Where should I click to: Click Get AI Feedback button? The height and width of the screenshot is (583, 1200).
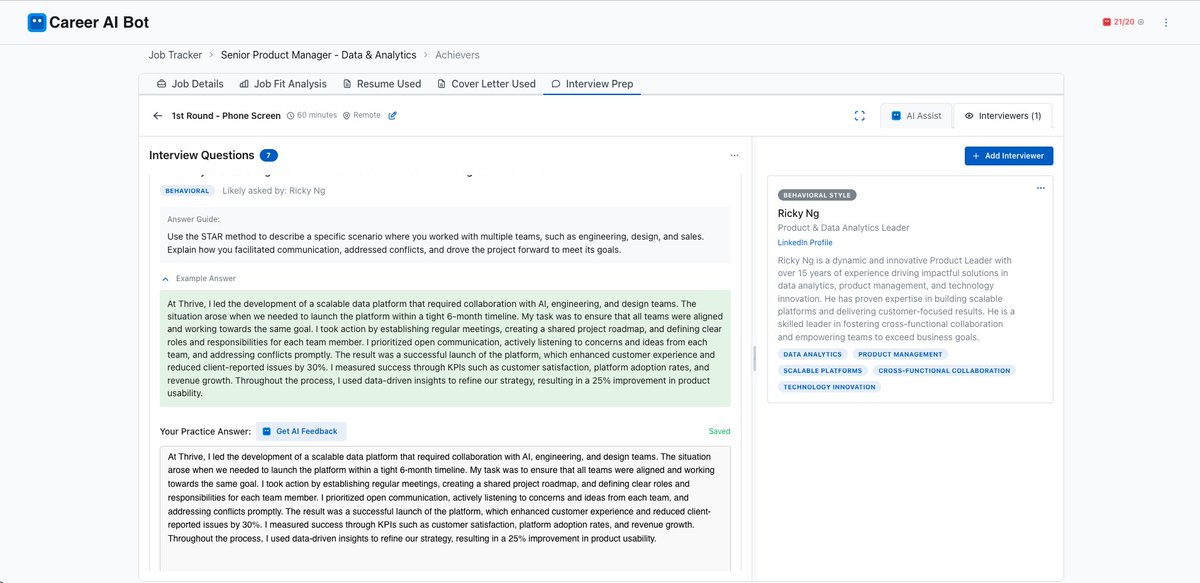point(301,432)
